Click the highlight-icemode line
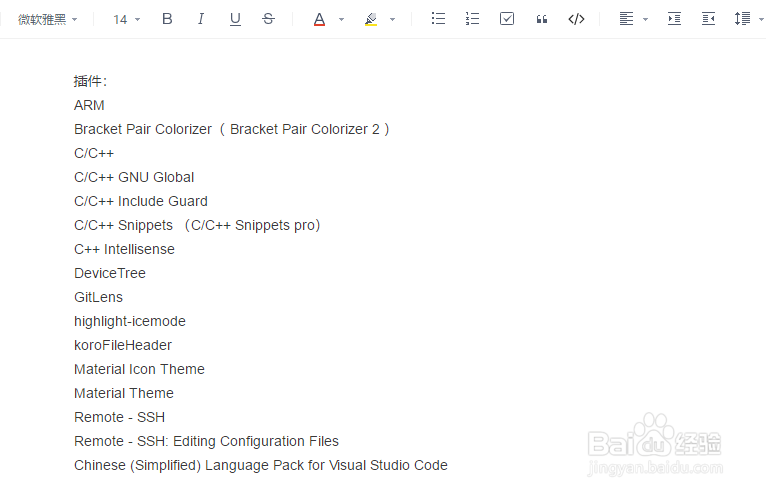This screenshot has width=766, height=495. pyautogui.click(x=129, y=321)
